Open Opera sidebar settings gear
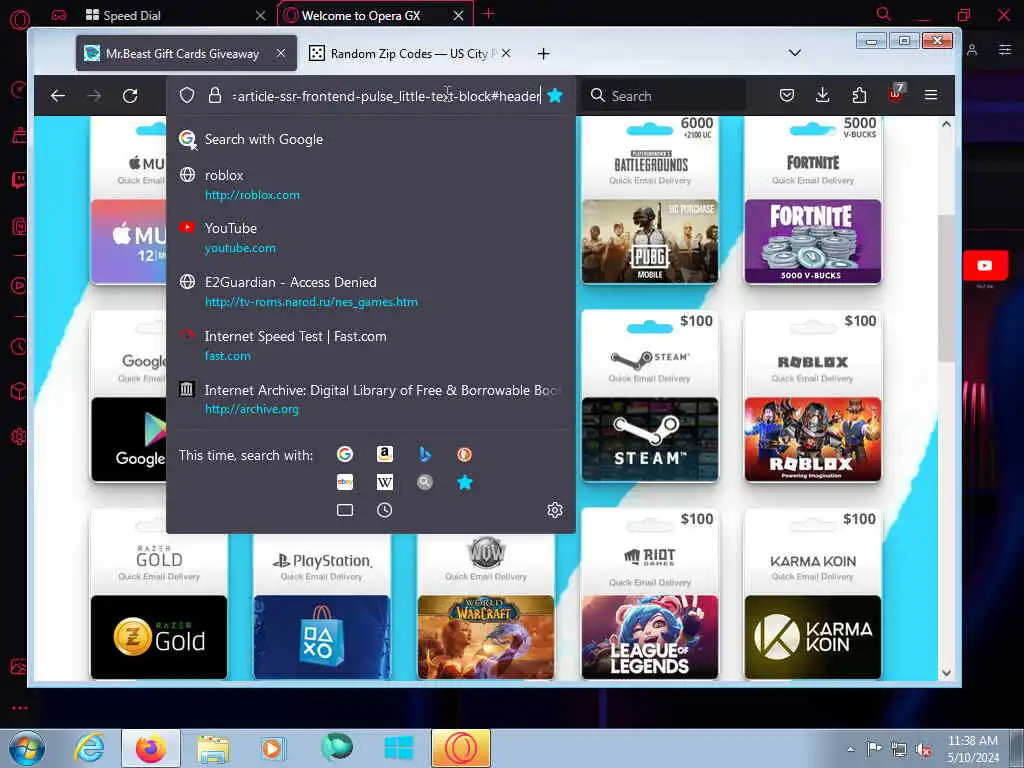This screenshot has height=768, width=1024. click(19, 436)
